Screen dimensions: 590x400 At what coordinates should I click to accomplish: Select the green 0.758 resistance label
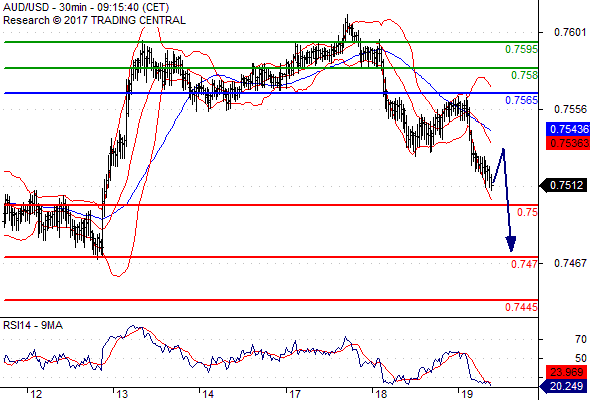pos(524,75)
